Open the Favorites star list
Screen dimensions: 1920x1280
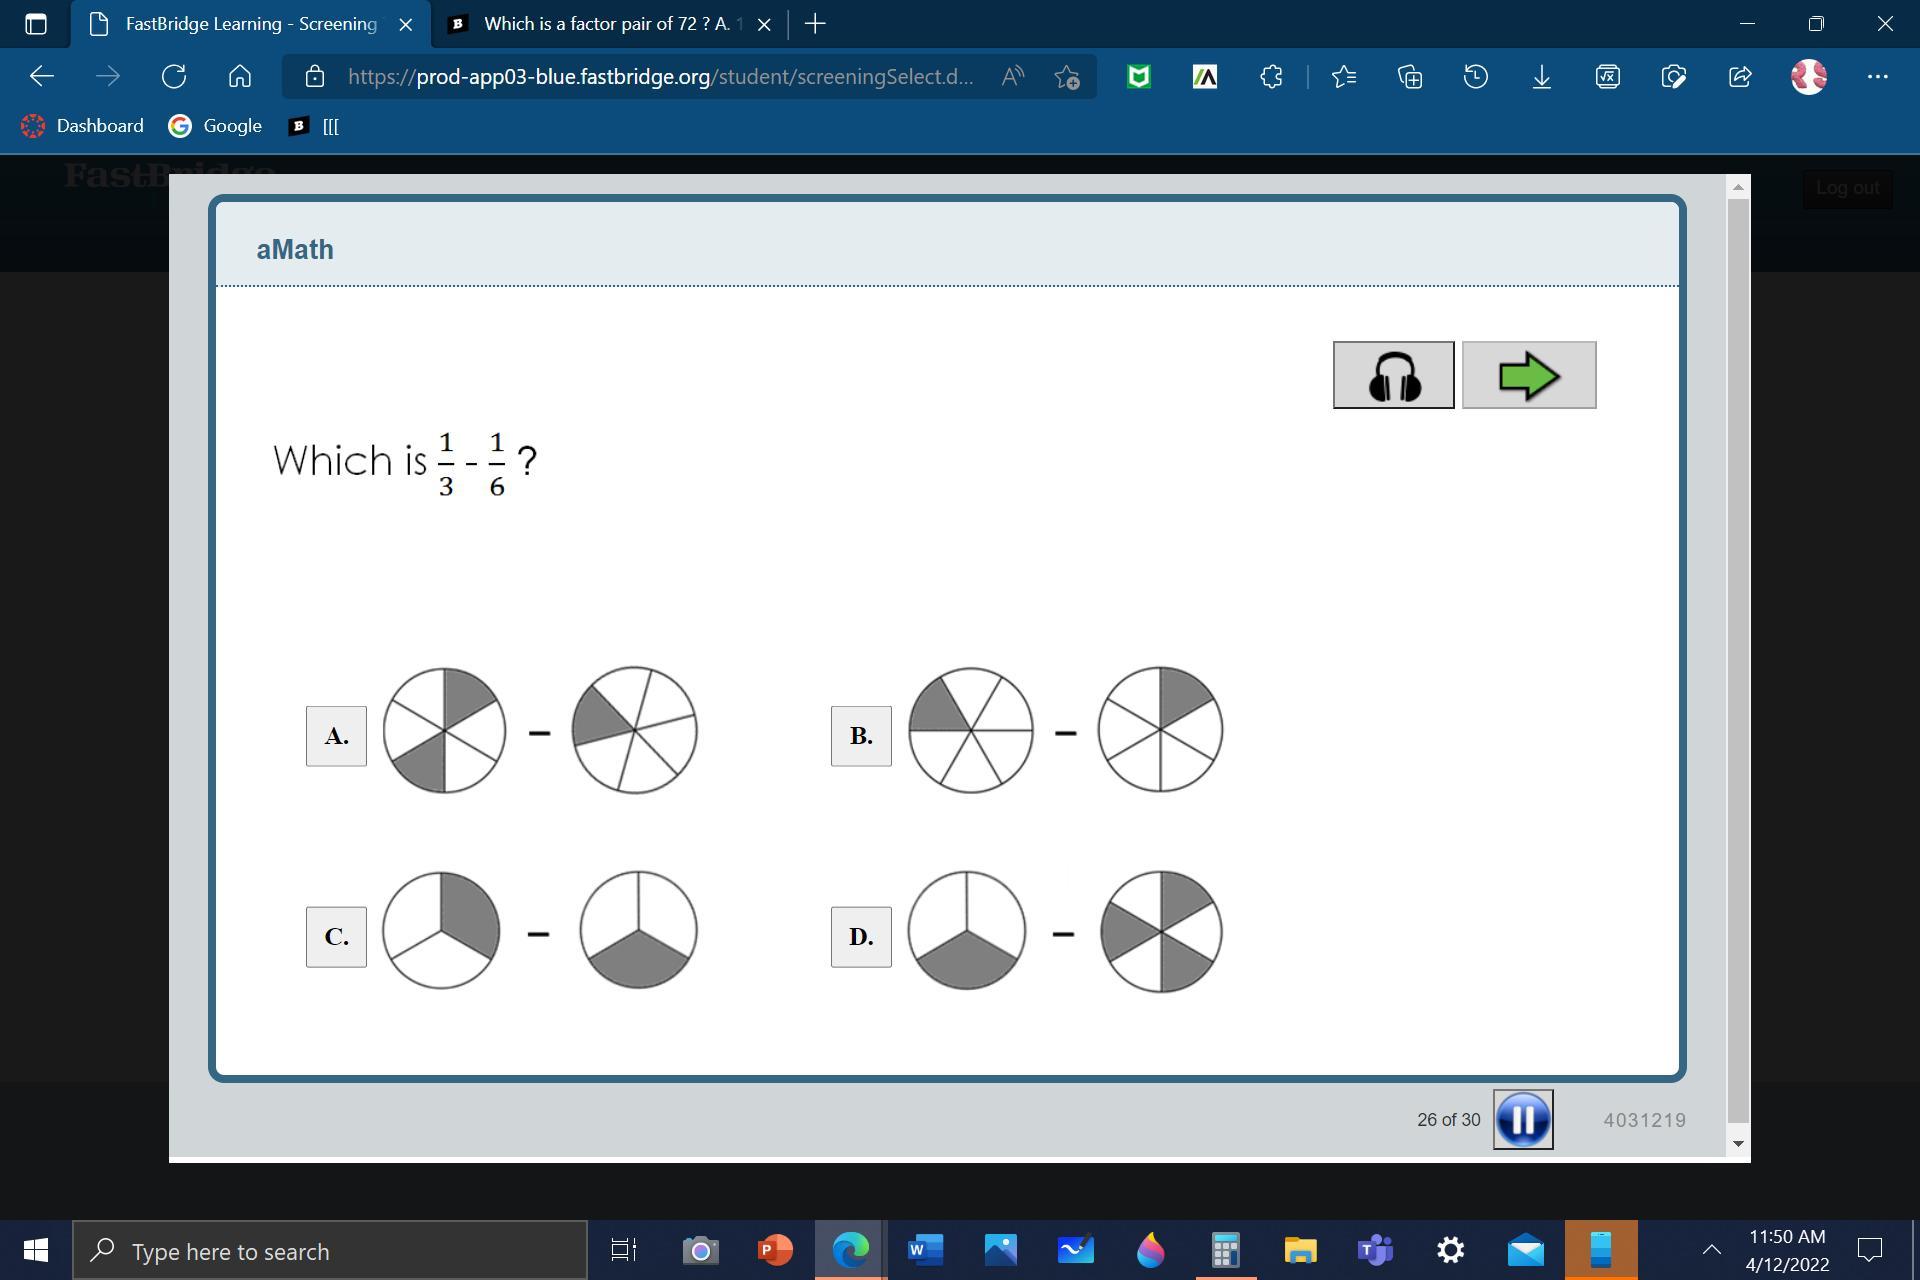1343,76
